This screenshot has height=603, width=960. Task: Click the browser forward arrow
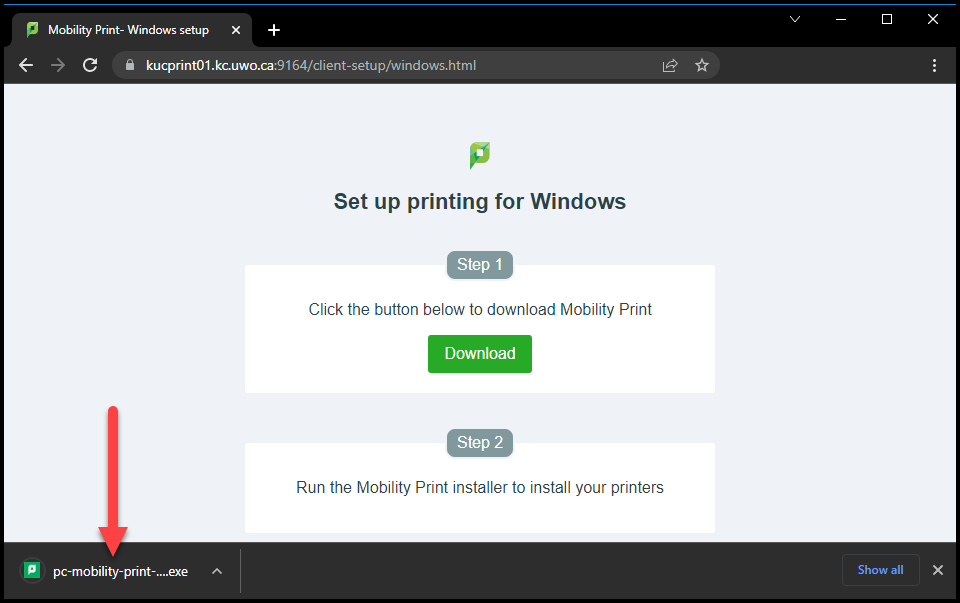click(58, 66)
